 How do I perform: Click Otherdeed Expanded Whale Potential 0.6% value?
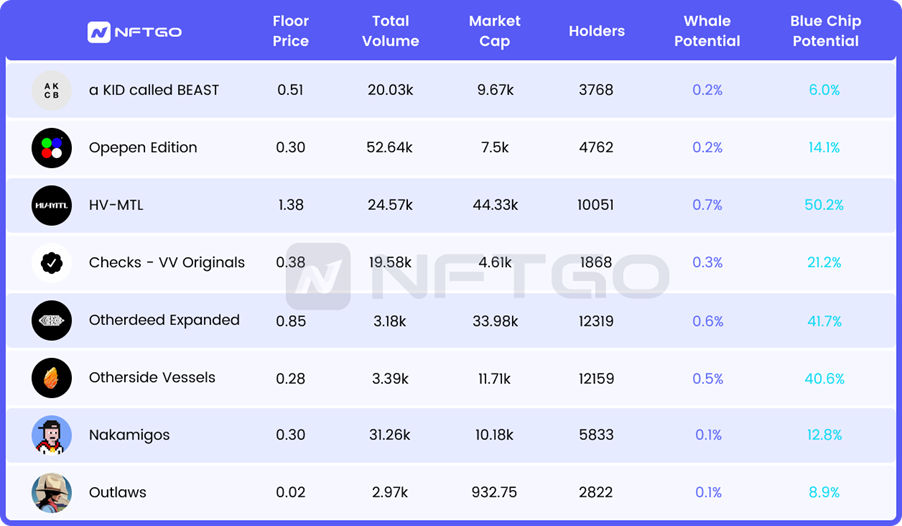click(x=707, y=321)
